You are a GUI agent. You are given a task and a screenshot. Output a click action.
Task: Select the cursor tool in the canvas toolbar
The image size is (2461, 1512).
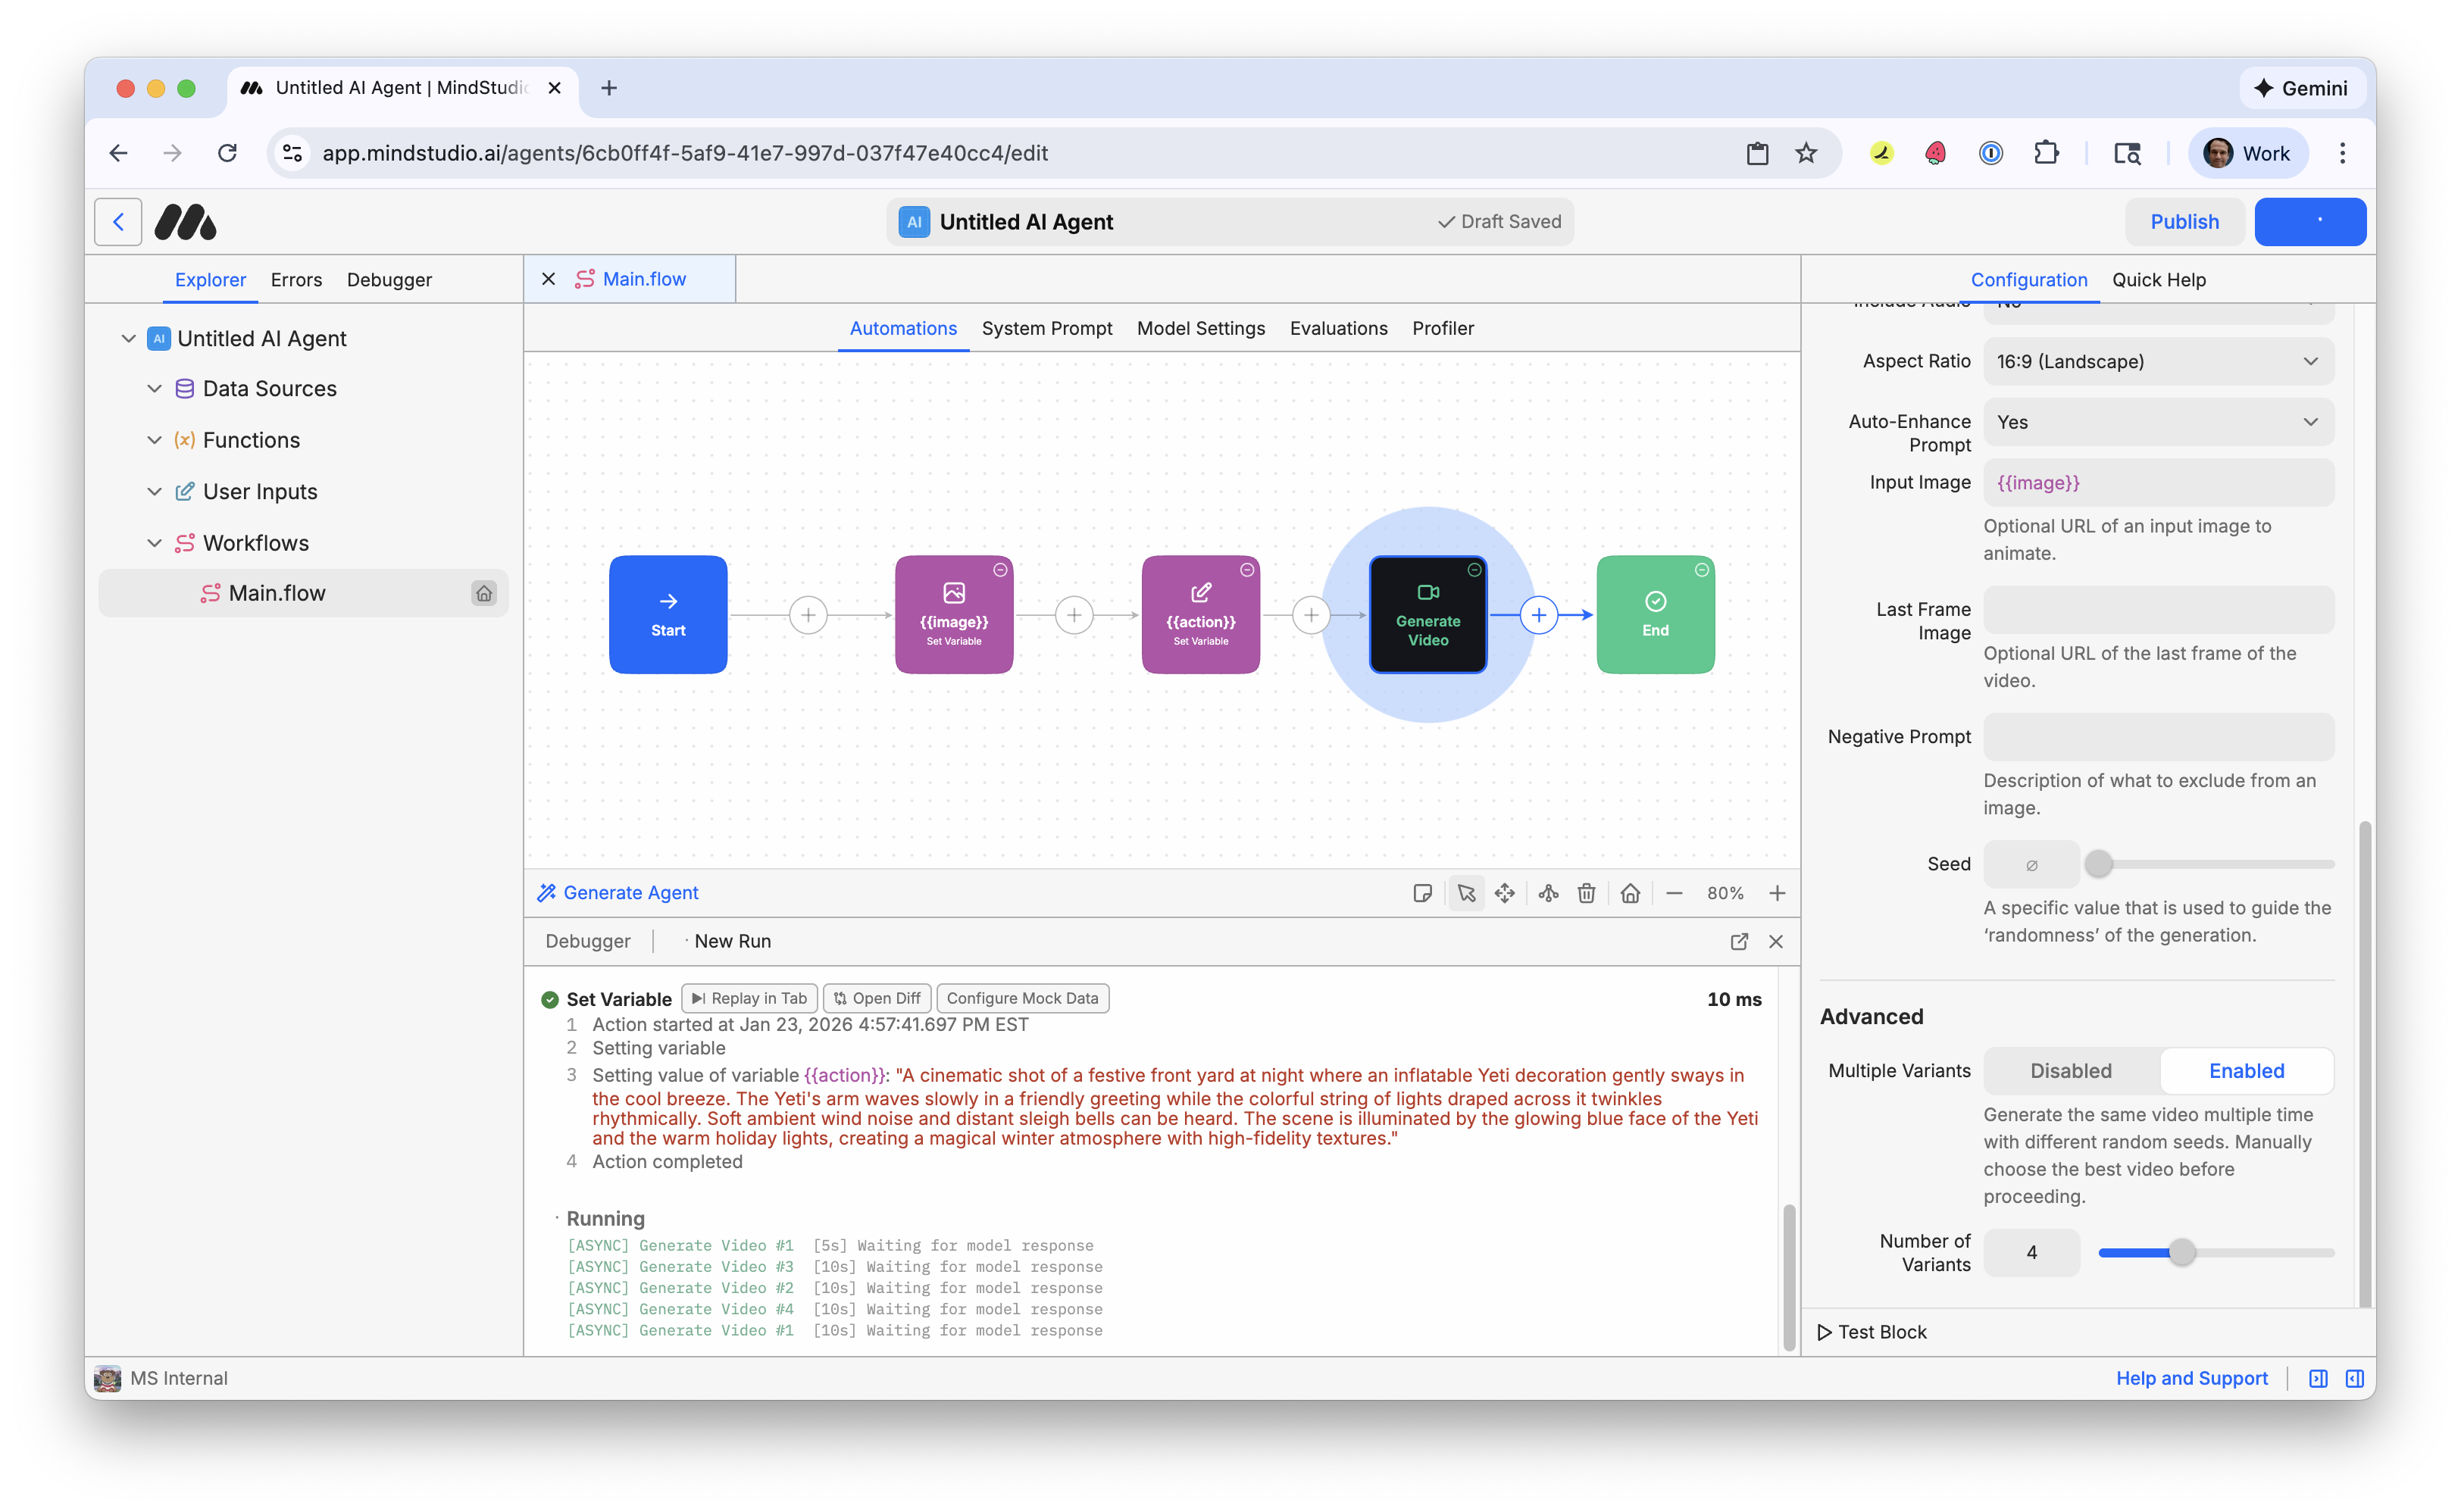(1466, 893)
